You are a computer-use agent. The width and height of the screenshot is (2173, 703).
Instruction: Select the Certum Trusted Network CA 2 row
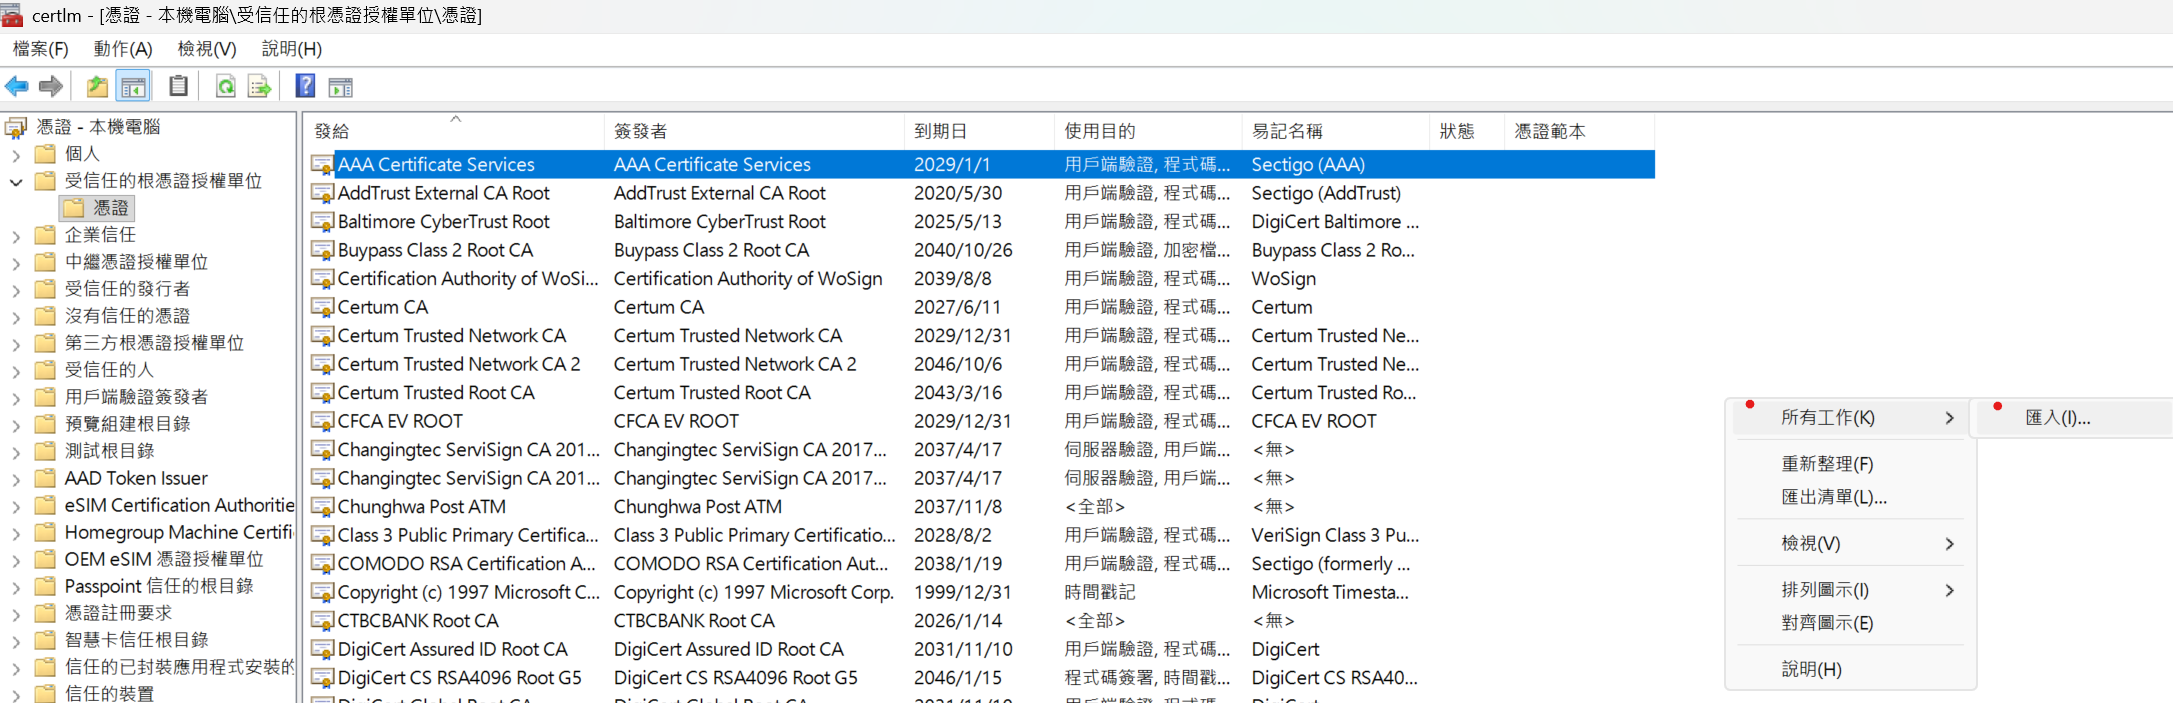981,364
